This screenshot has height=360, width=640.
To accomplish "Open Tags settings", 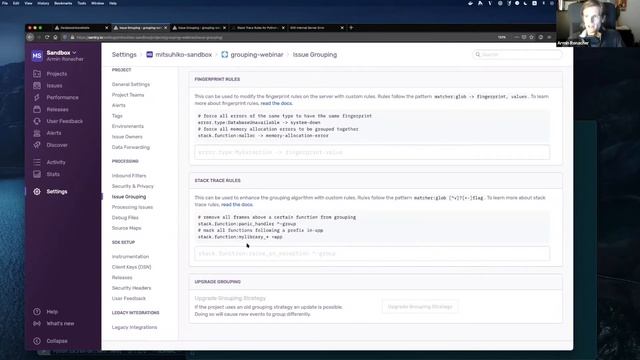I will pos(117,116).
